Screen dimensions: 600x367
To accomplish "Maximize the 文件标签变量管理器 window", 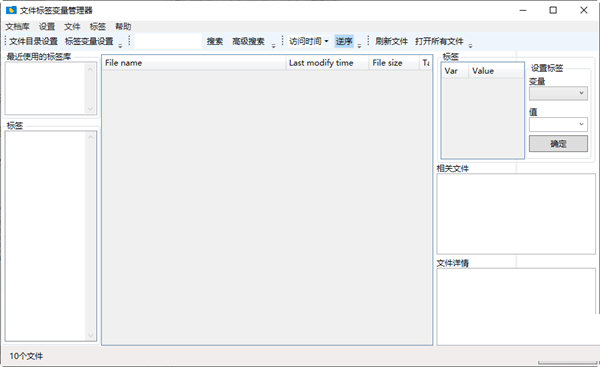I will coord(553,10).
